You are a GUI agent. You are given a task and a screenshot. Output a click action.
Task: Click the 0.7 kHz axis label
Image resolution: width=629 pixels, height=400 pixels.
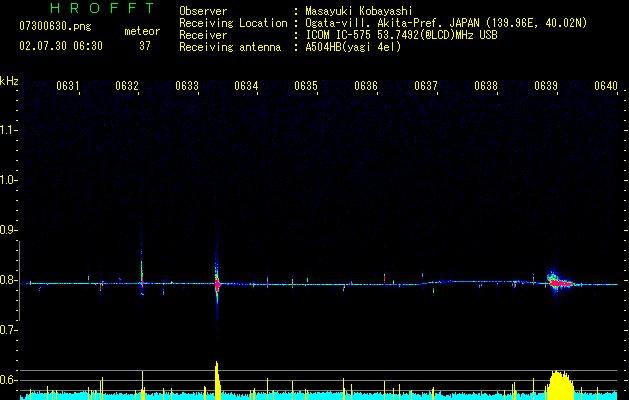pyautogui.click(x=8, y=330)
